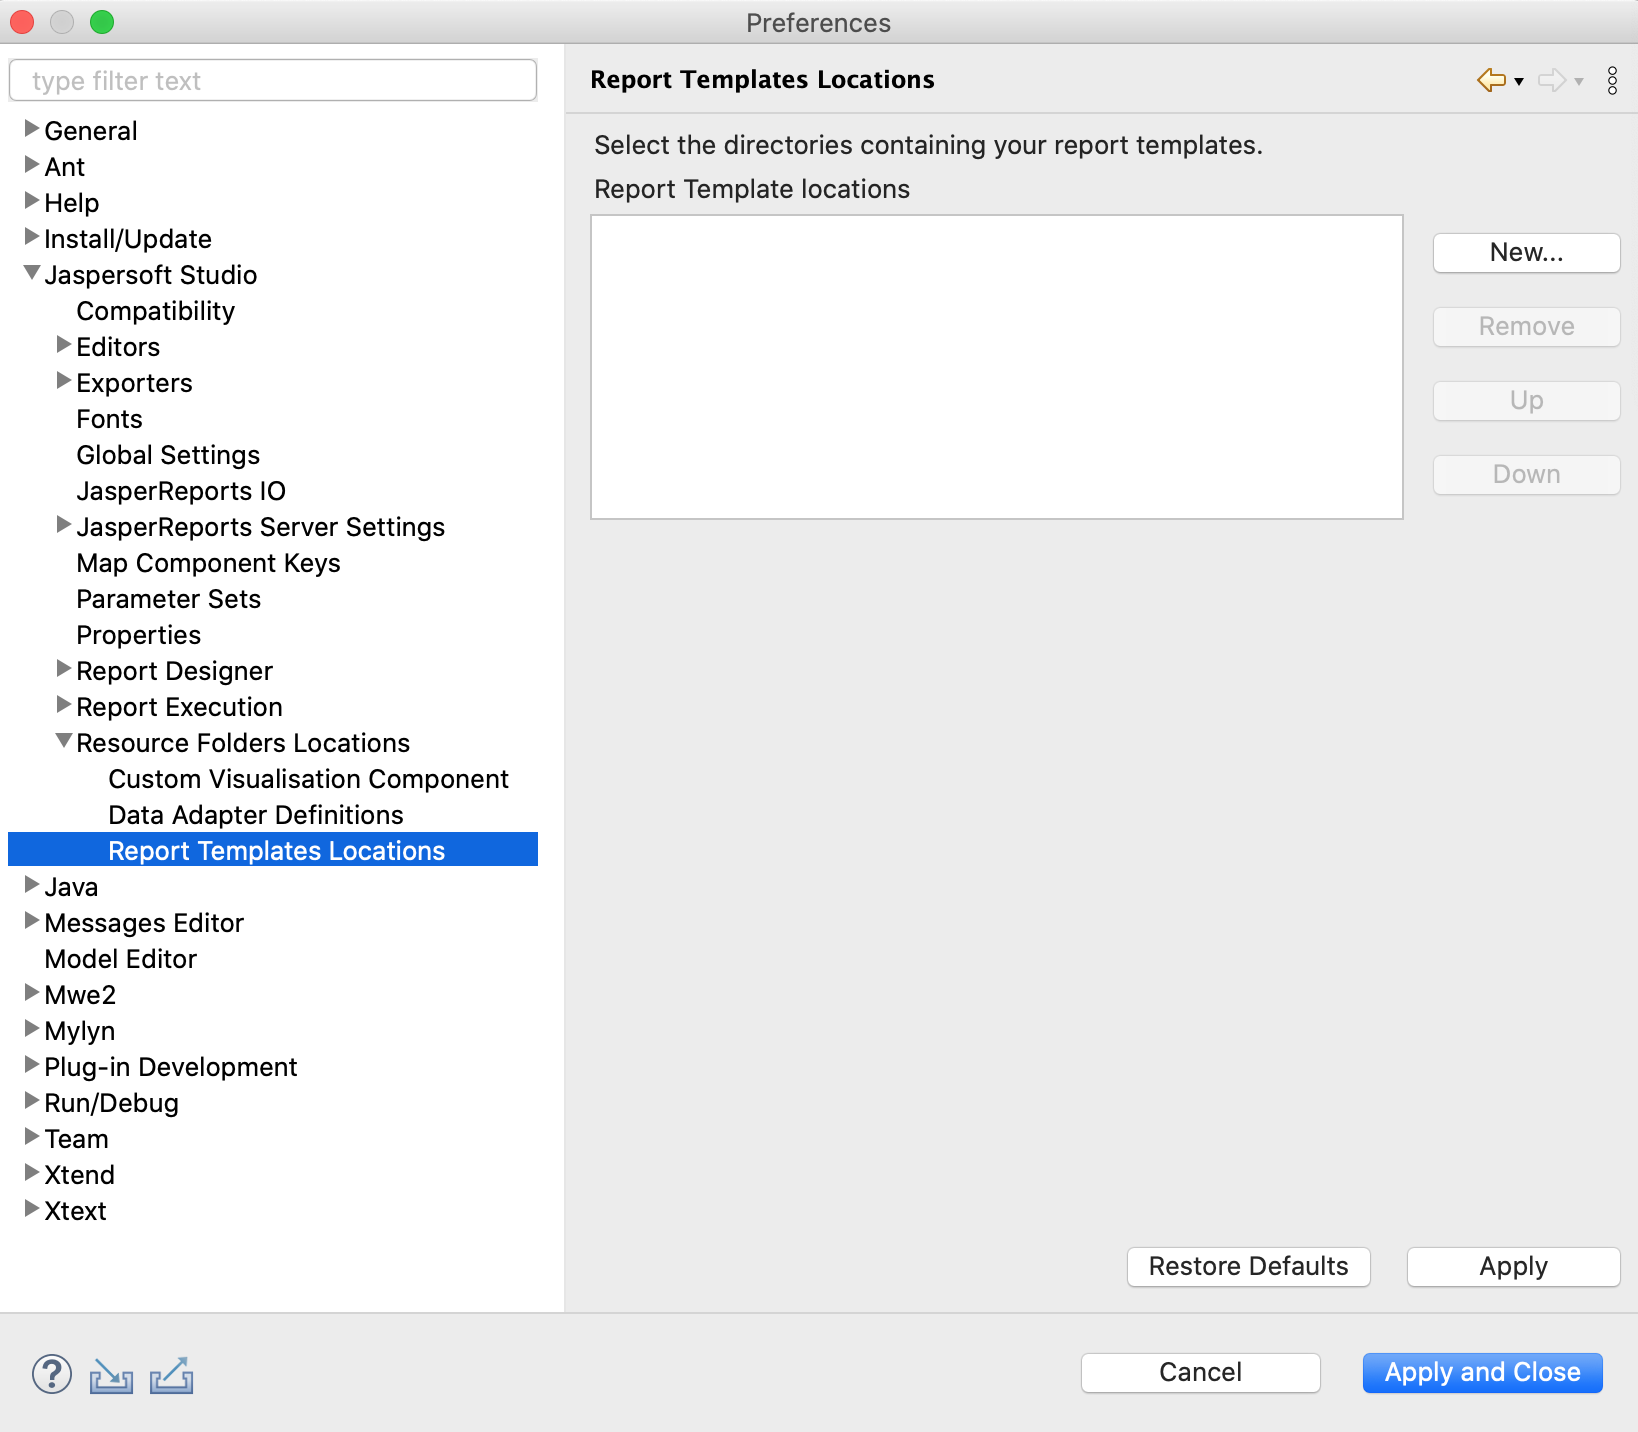Select Jaspersoft Studio label in tree
Image resolution: width=1638 pixels, height=1432 pixels.
pos(150,275)
